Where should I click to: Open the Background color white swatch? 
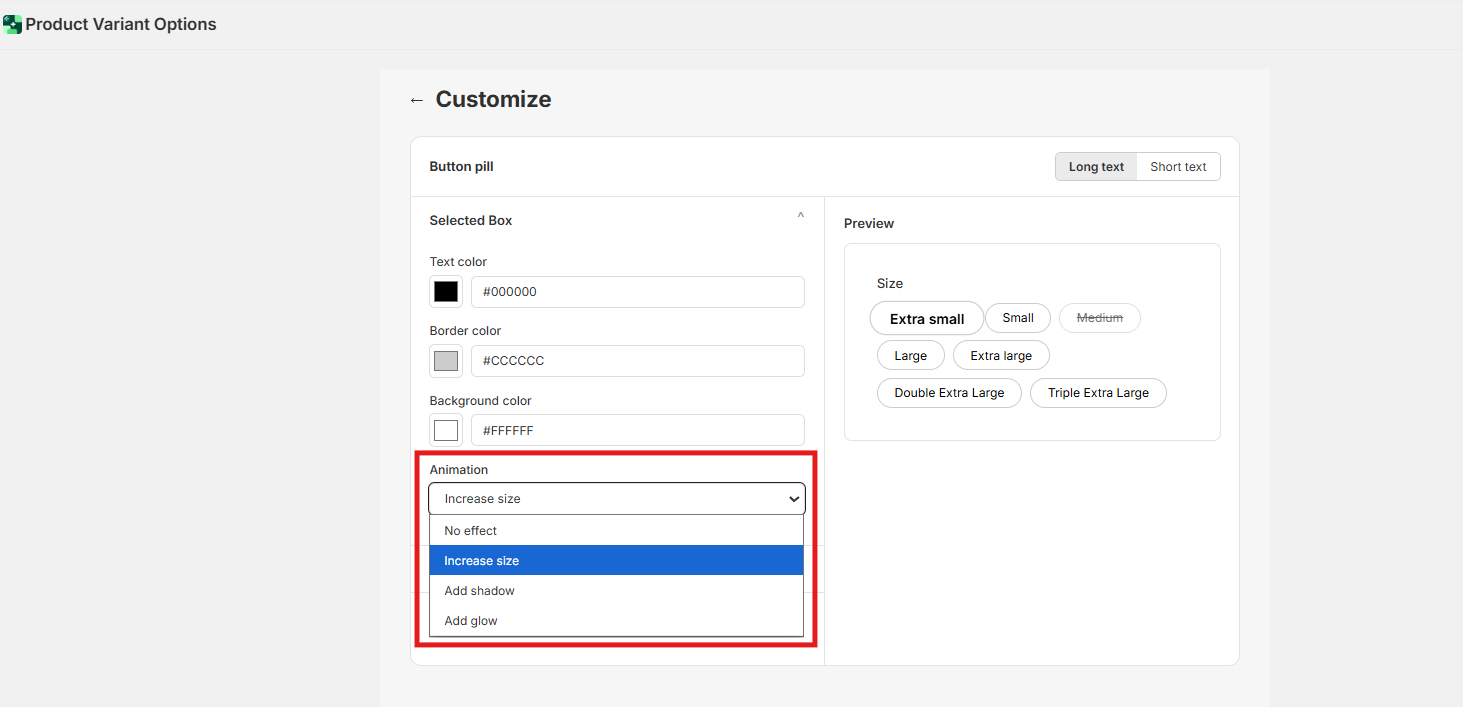[446, 431]
